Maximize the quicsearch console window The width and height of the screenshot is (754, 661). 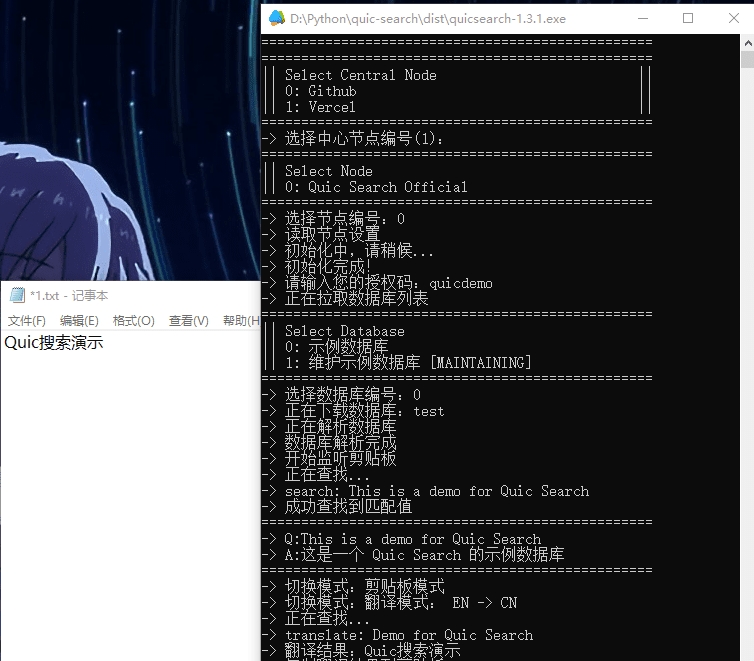(688, 18)
